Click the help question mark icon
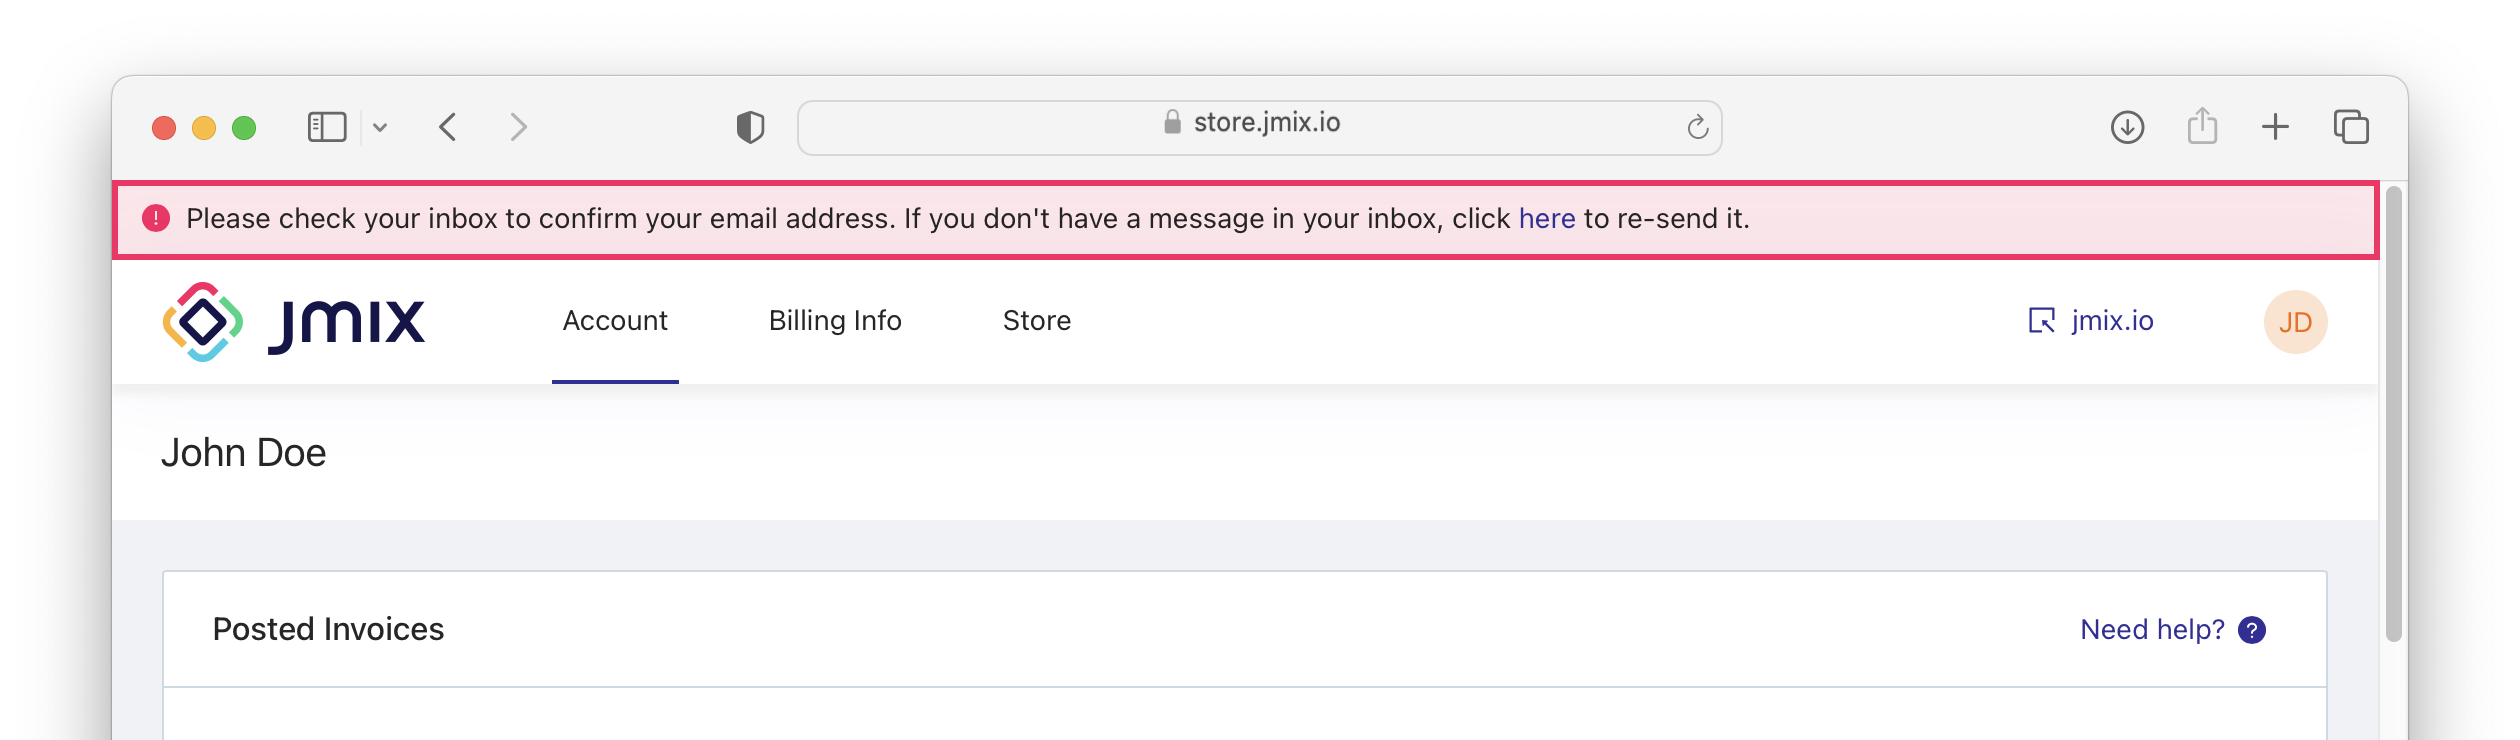 (2252, 630)
